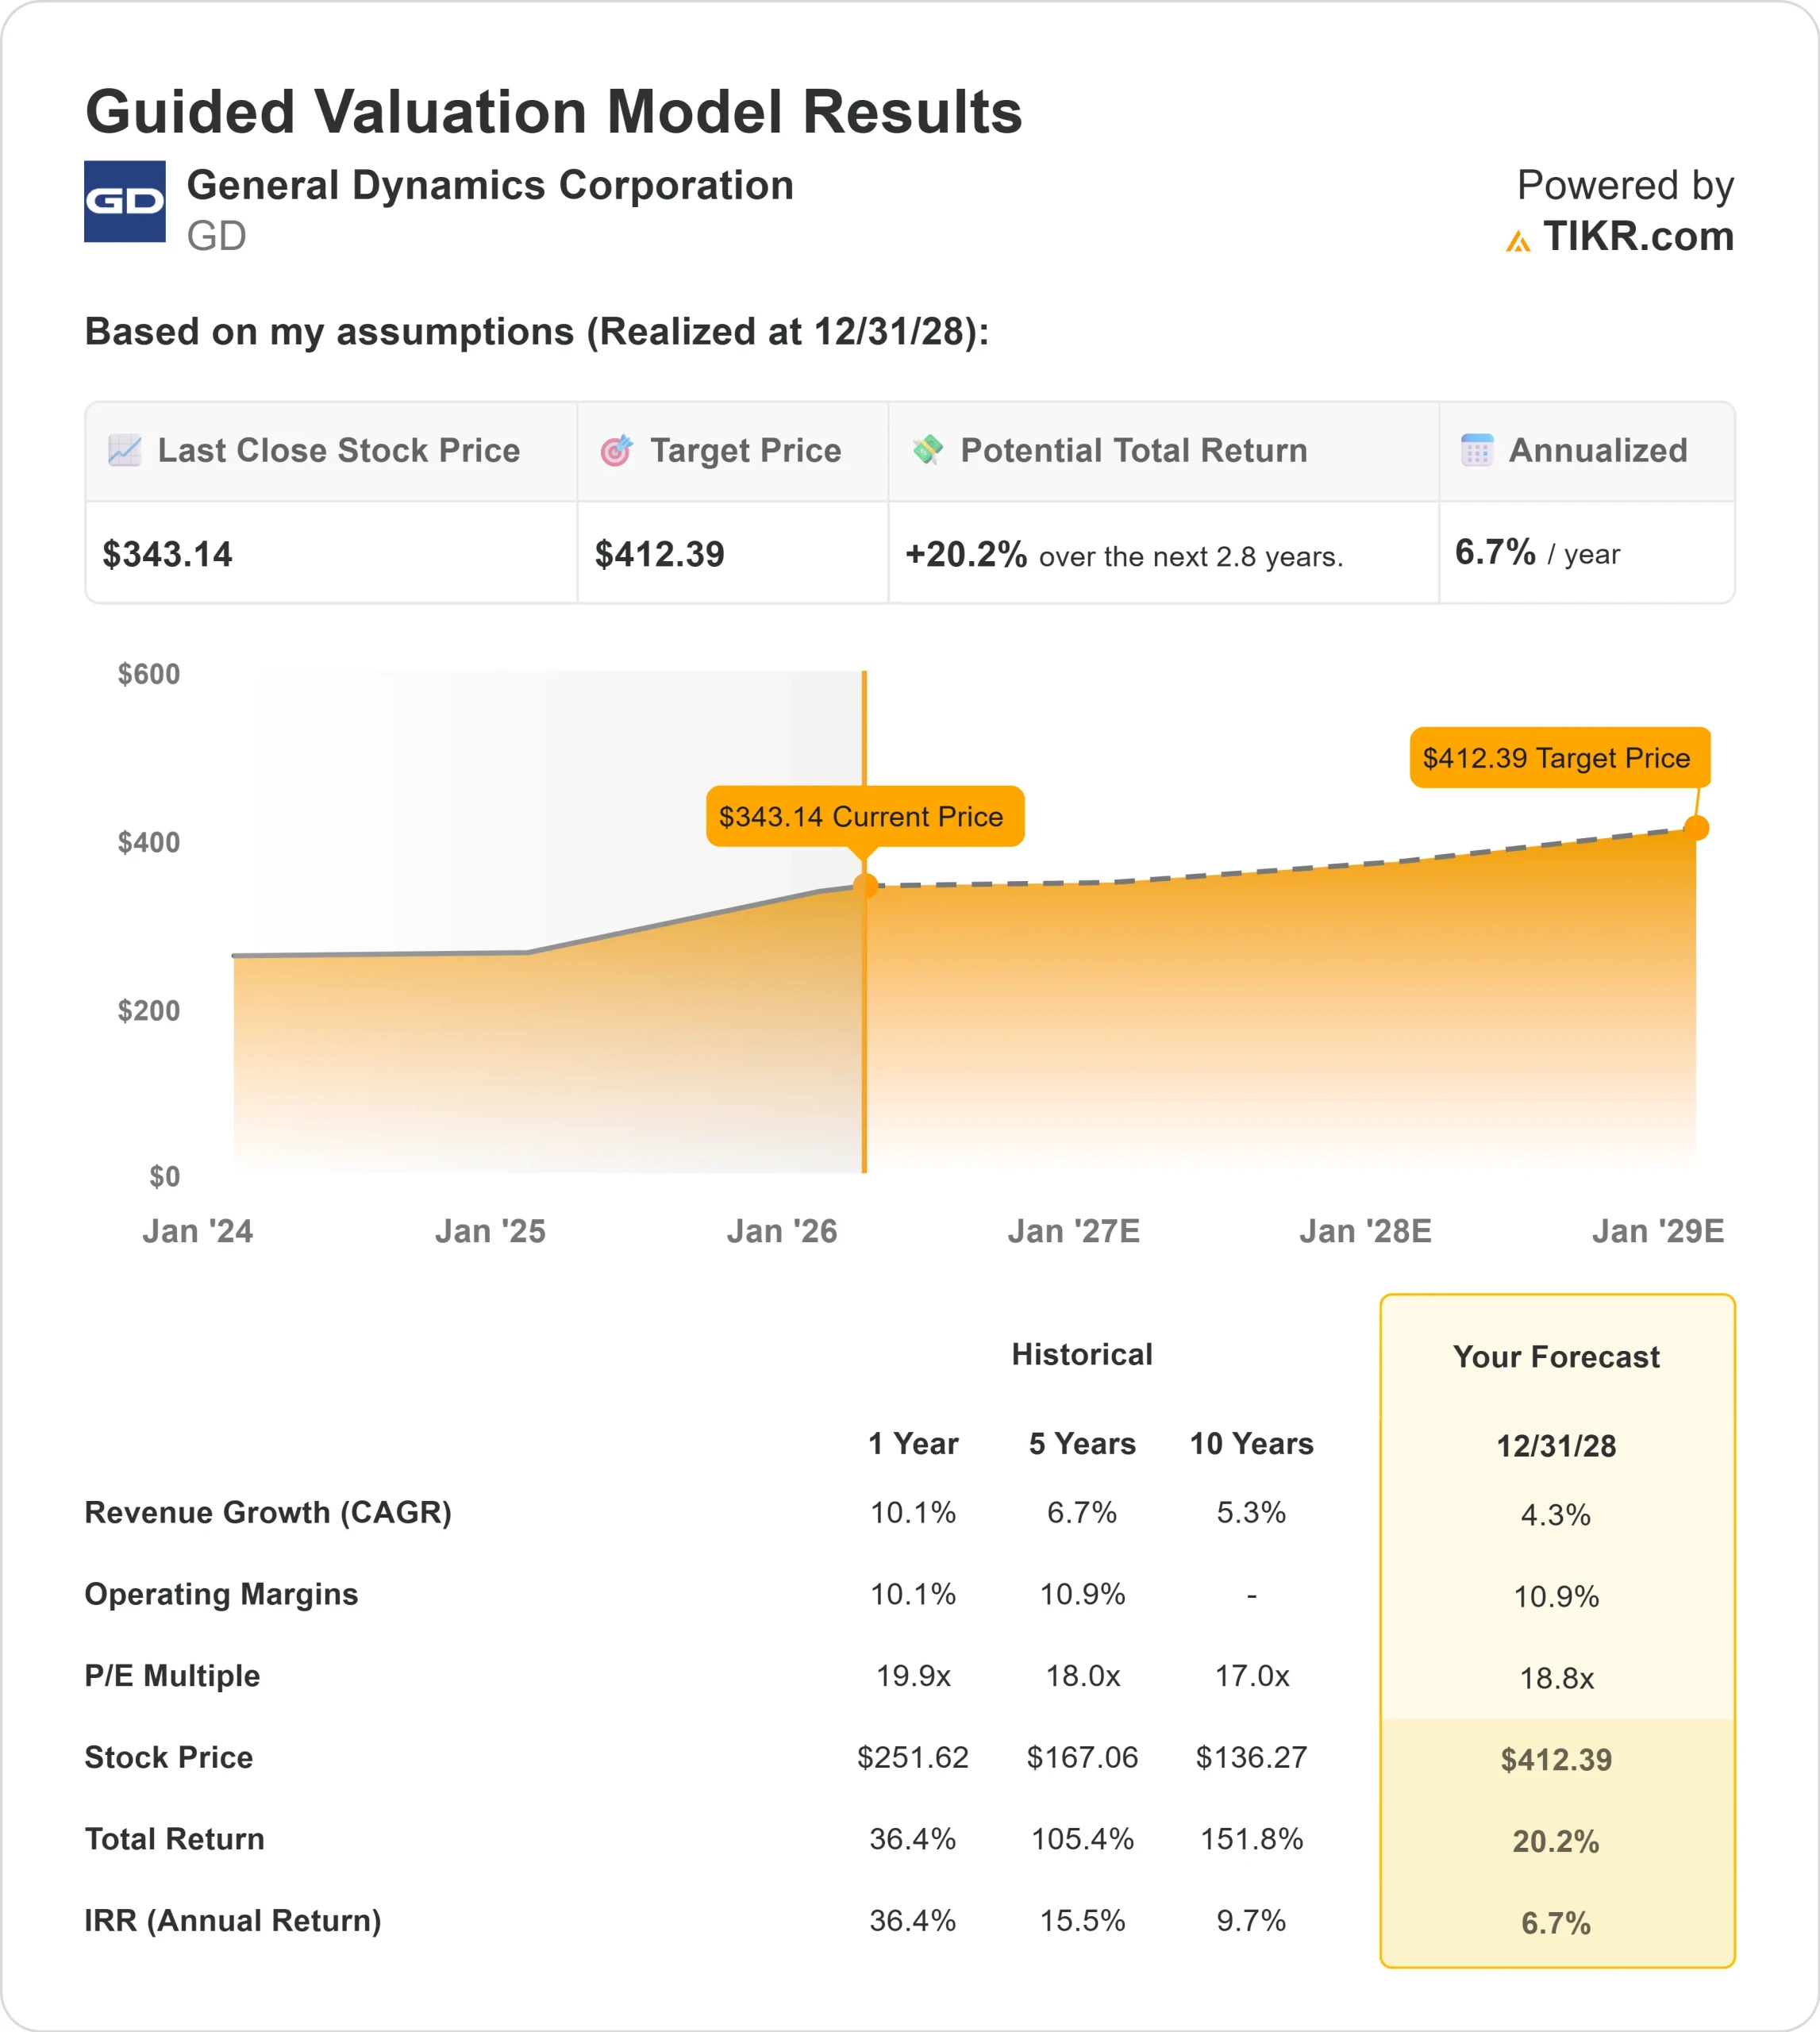Viewport: 1820px width, 2032px height.
Task: Click the General Dynamics GD logo icon
Action: point(124,205)
